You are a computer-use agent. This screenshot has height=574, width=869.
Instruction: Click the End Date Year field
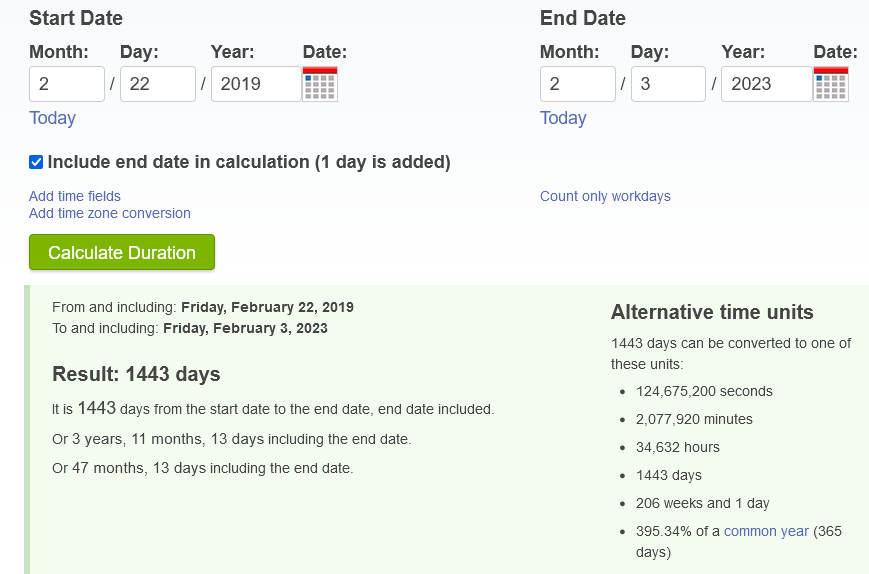pos(767,84)
